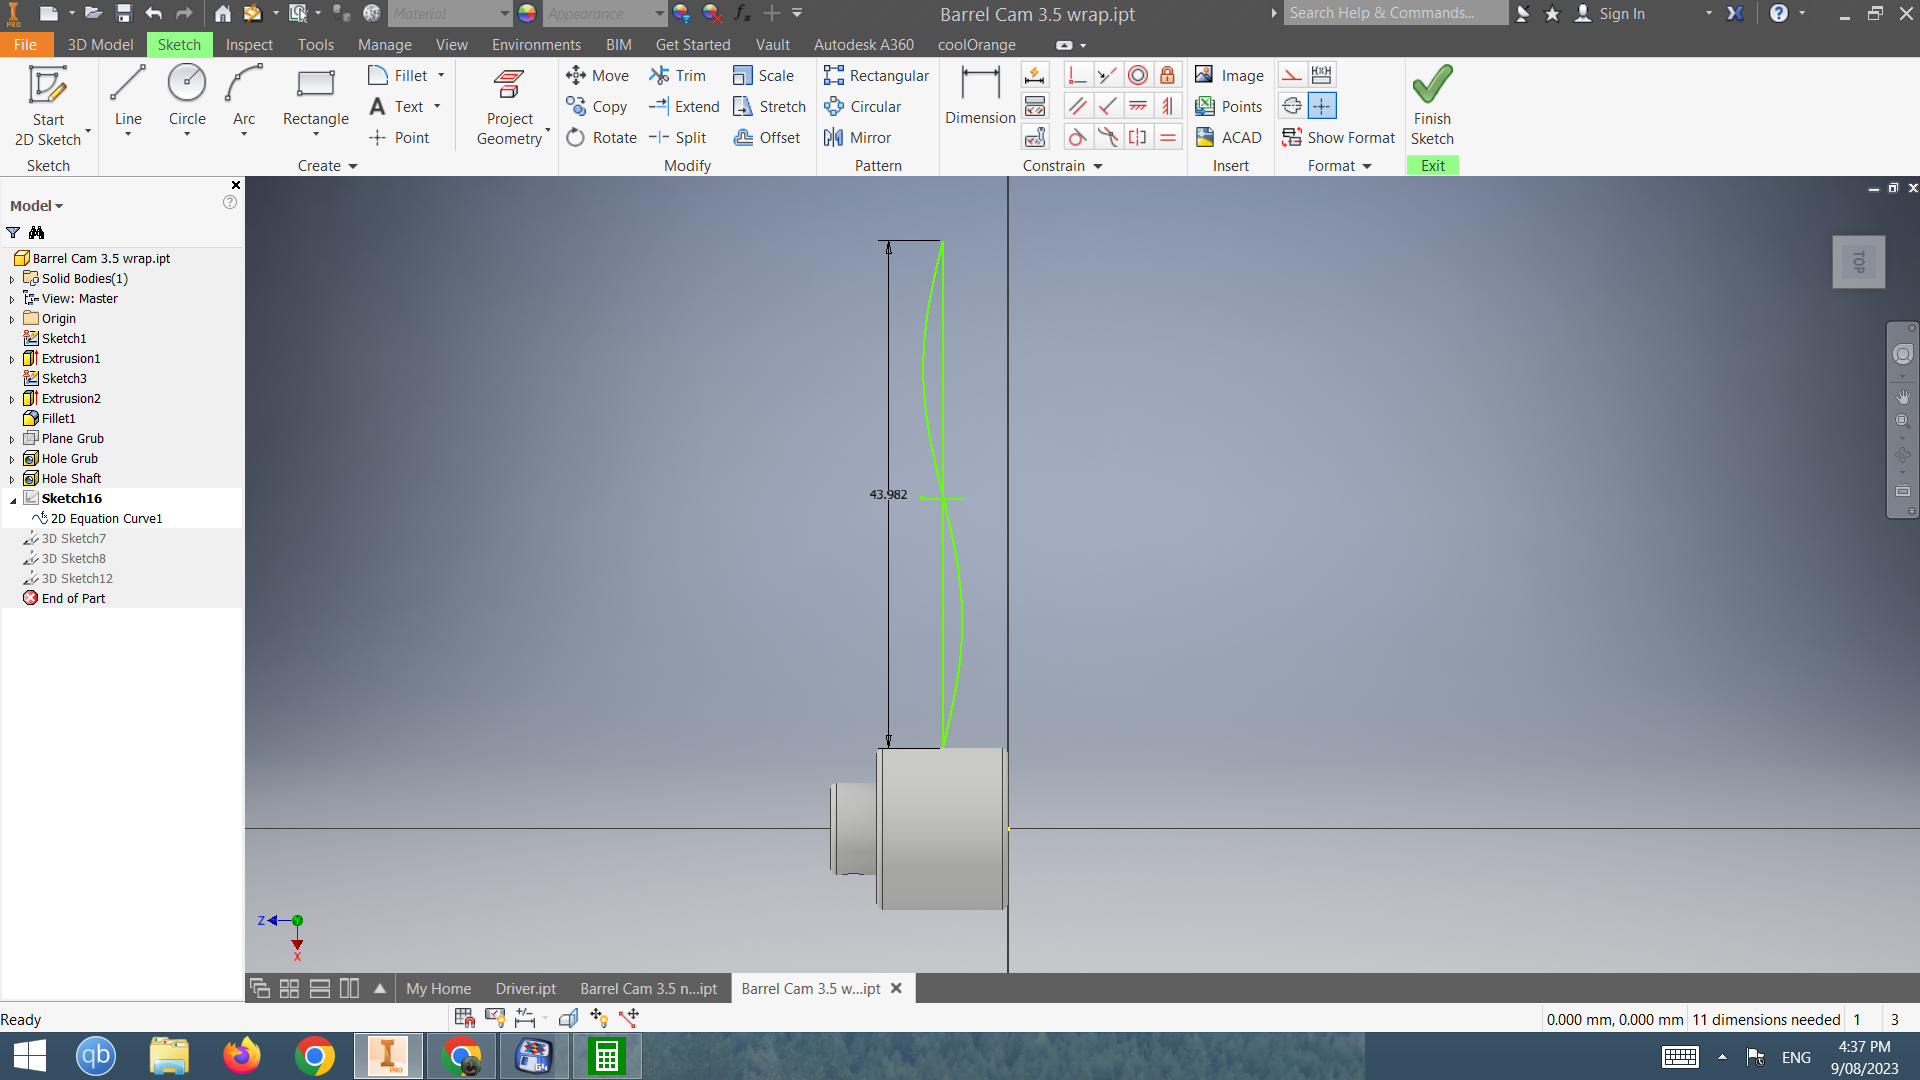Open the Appearance color picker
The width and height of the screenshot is (1920, 1080).
click(526, 14)
